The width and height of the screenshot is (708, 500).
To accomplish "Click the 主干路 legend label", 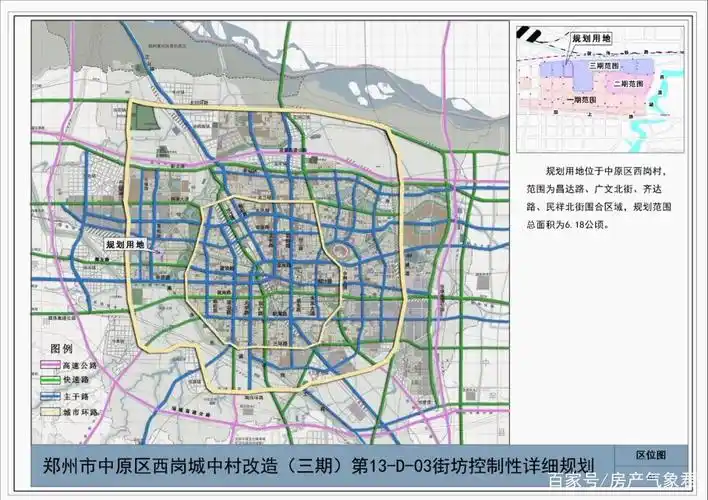I will pos(76,397).
